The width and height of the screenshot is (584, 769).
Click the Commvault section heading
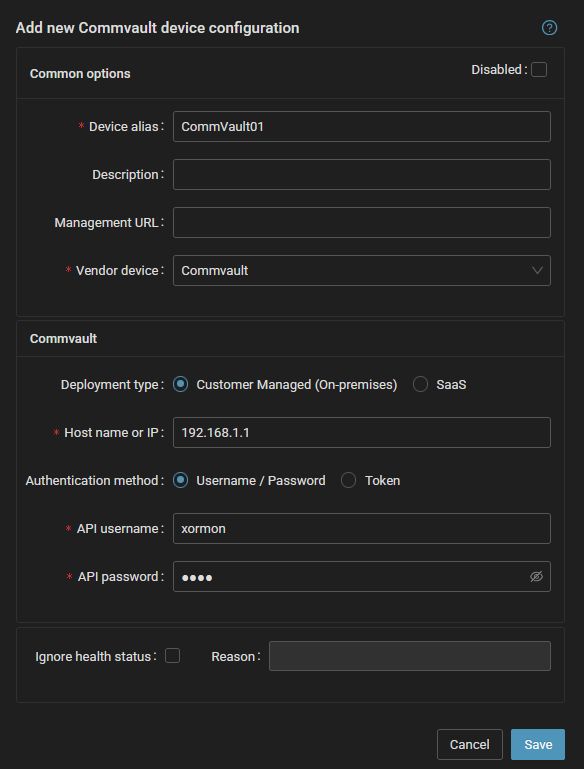point(63,338)
